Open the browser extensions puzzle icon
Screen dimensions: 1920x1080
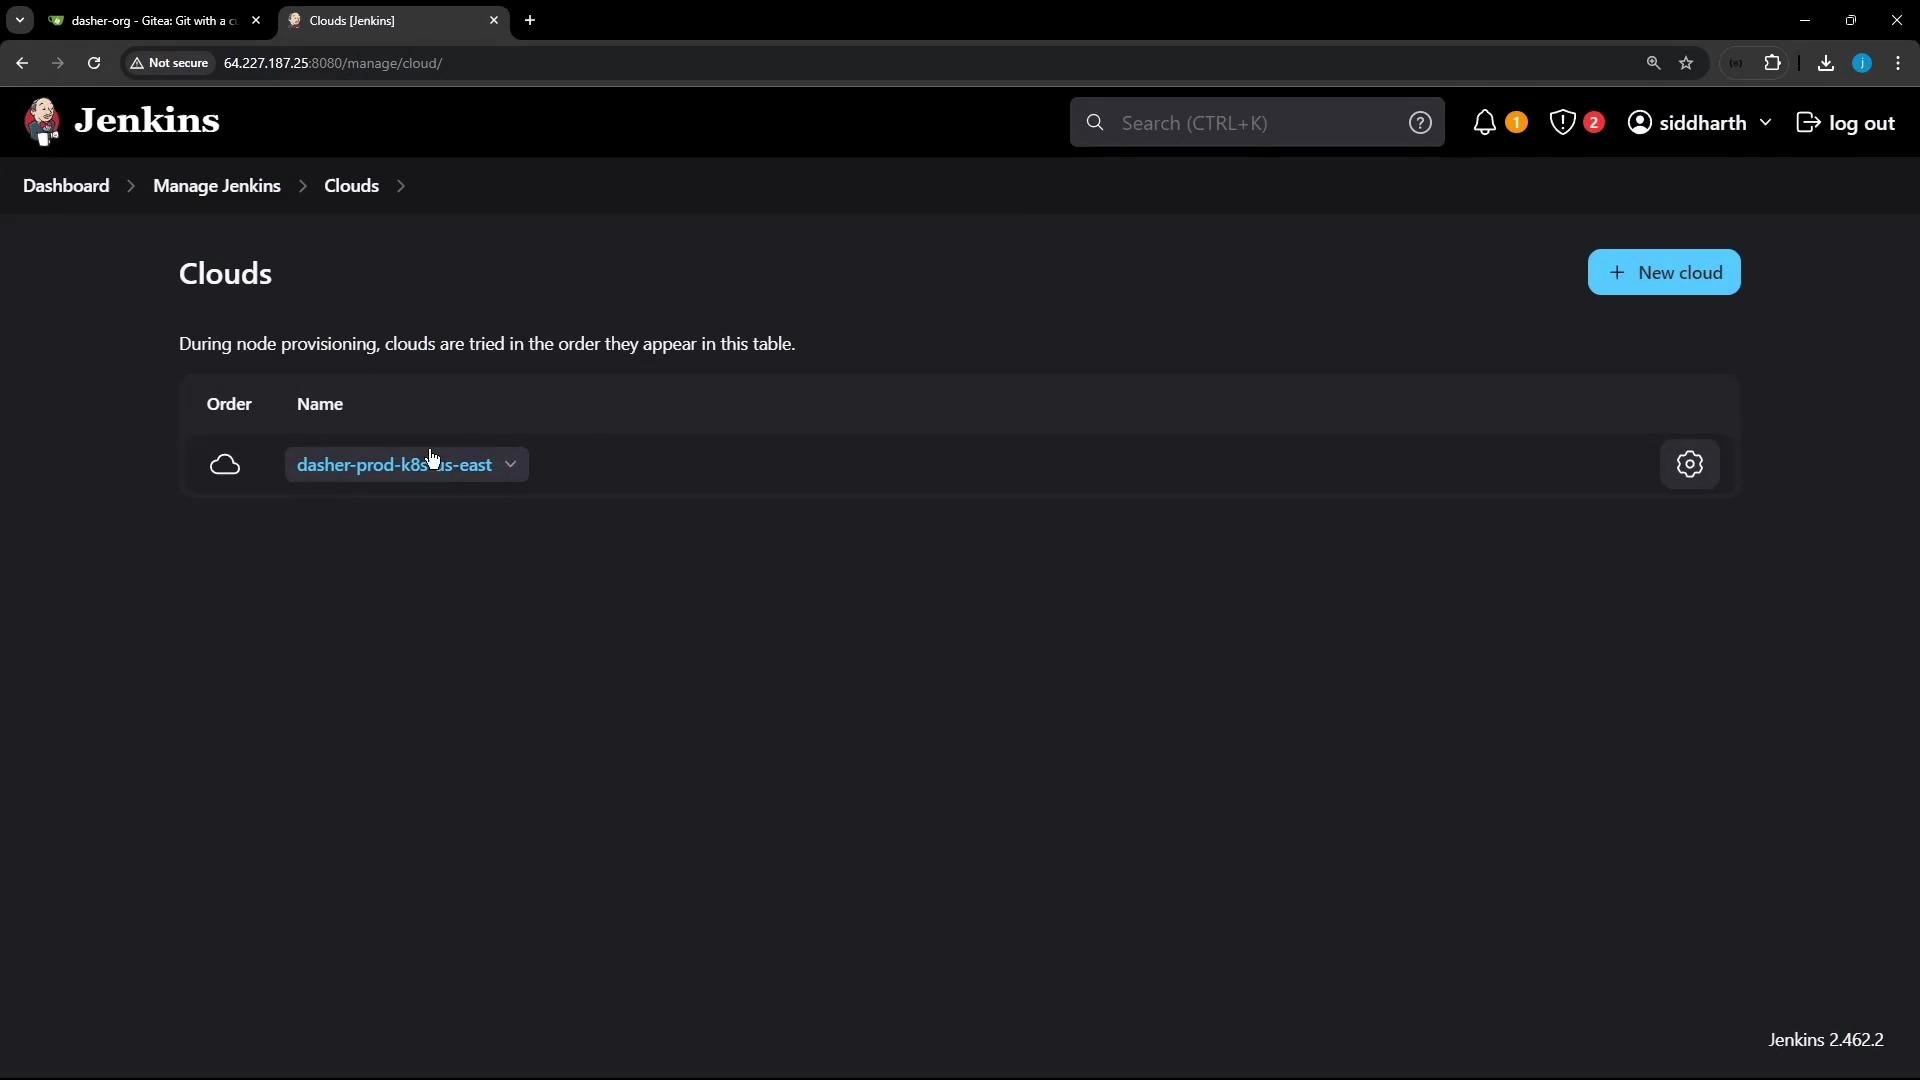click(x=1773, y=63)
